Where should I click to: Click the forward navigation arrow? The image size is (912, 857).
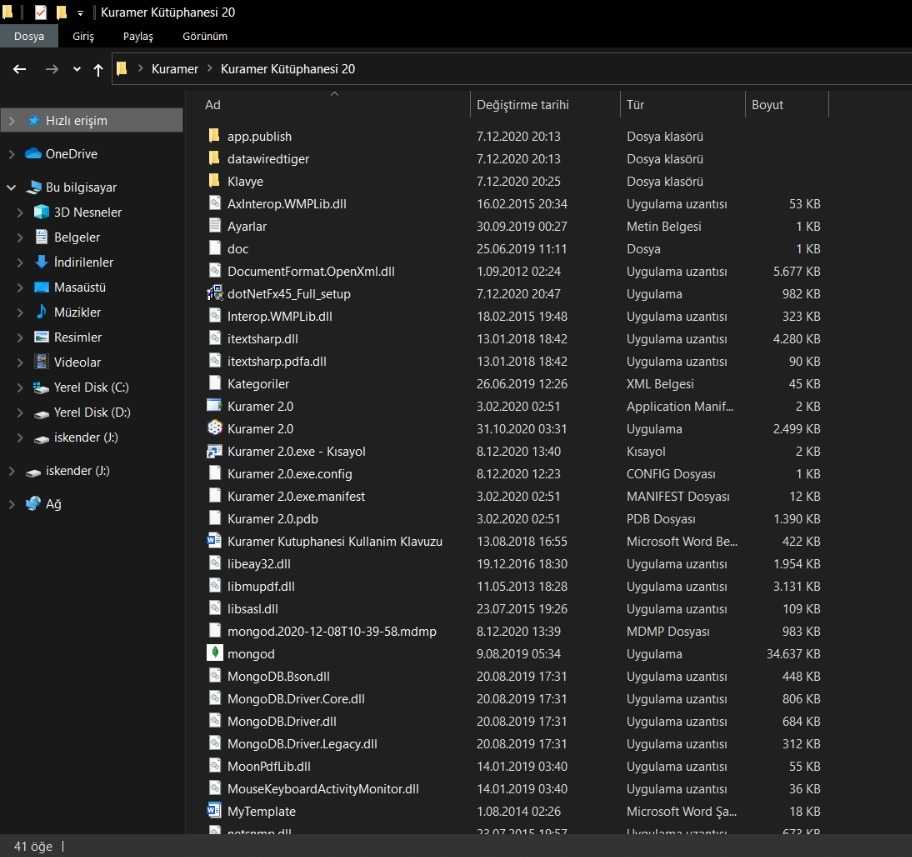(x=52, y=69)
